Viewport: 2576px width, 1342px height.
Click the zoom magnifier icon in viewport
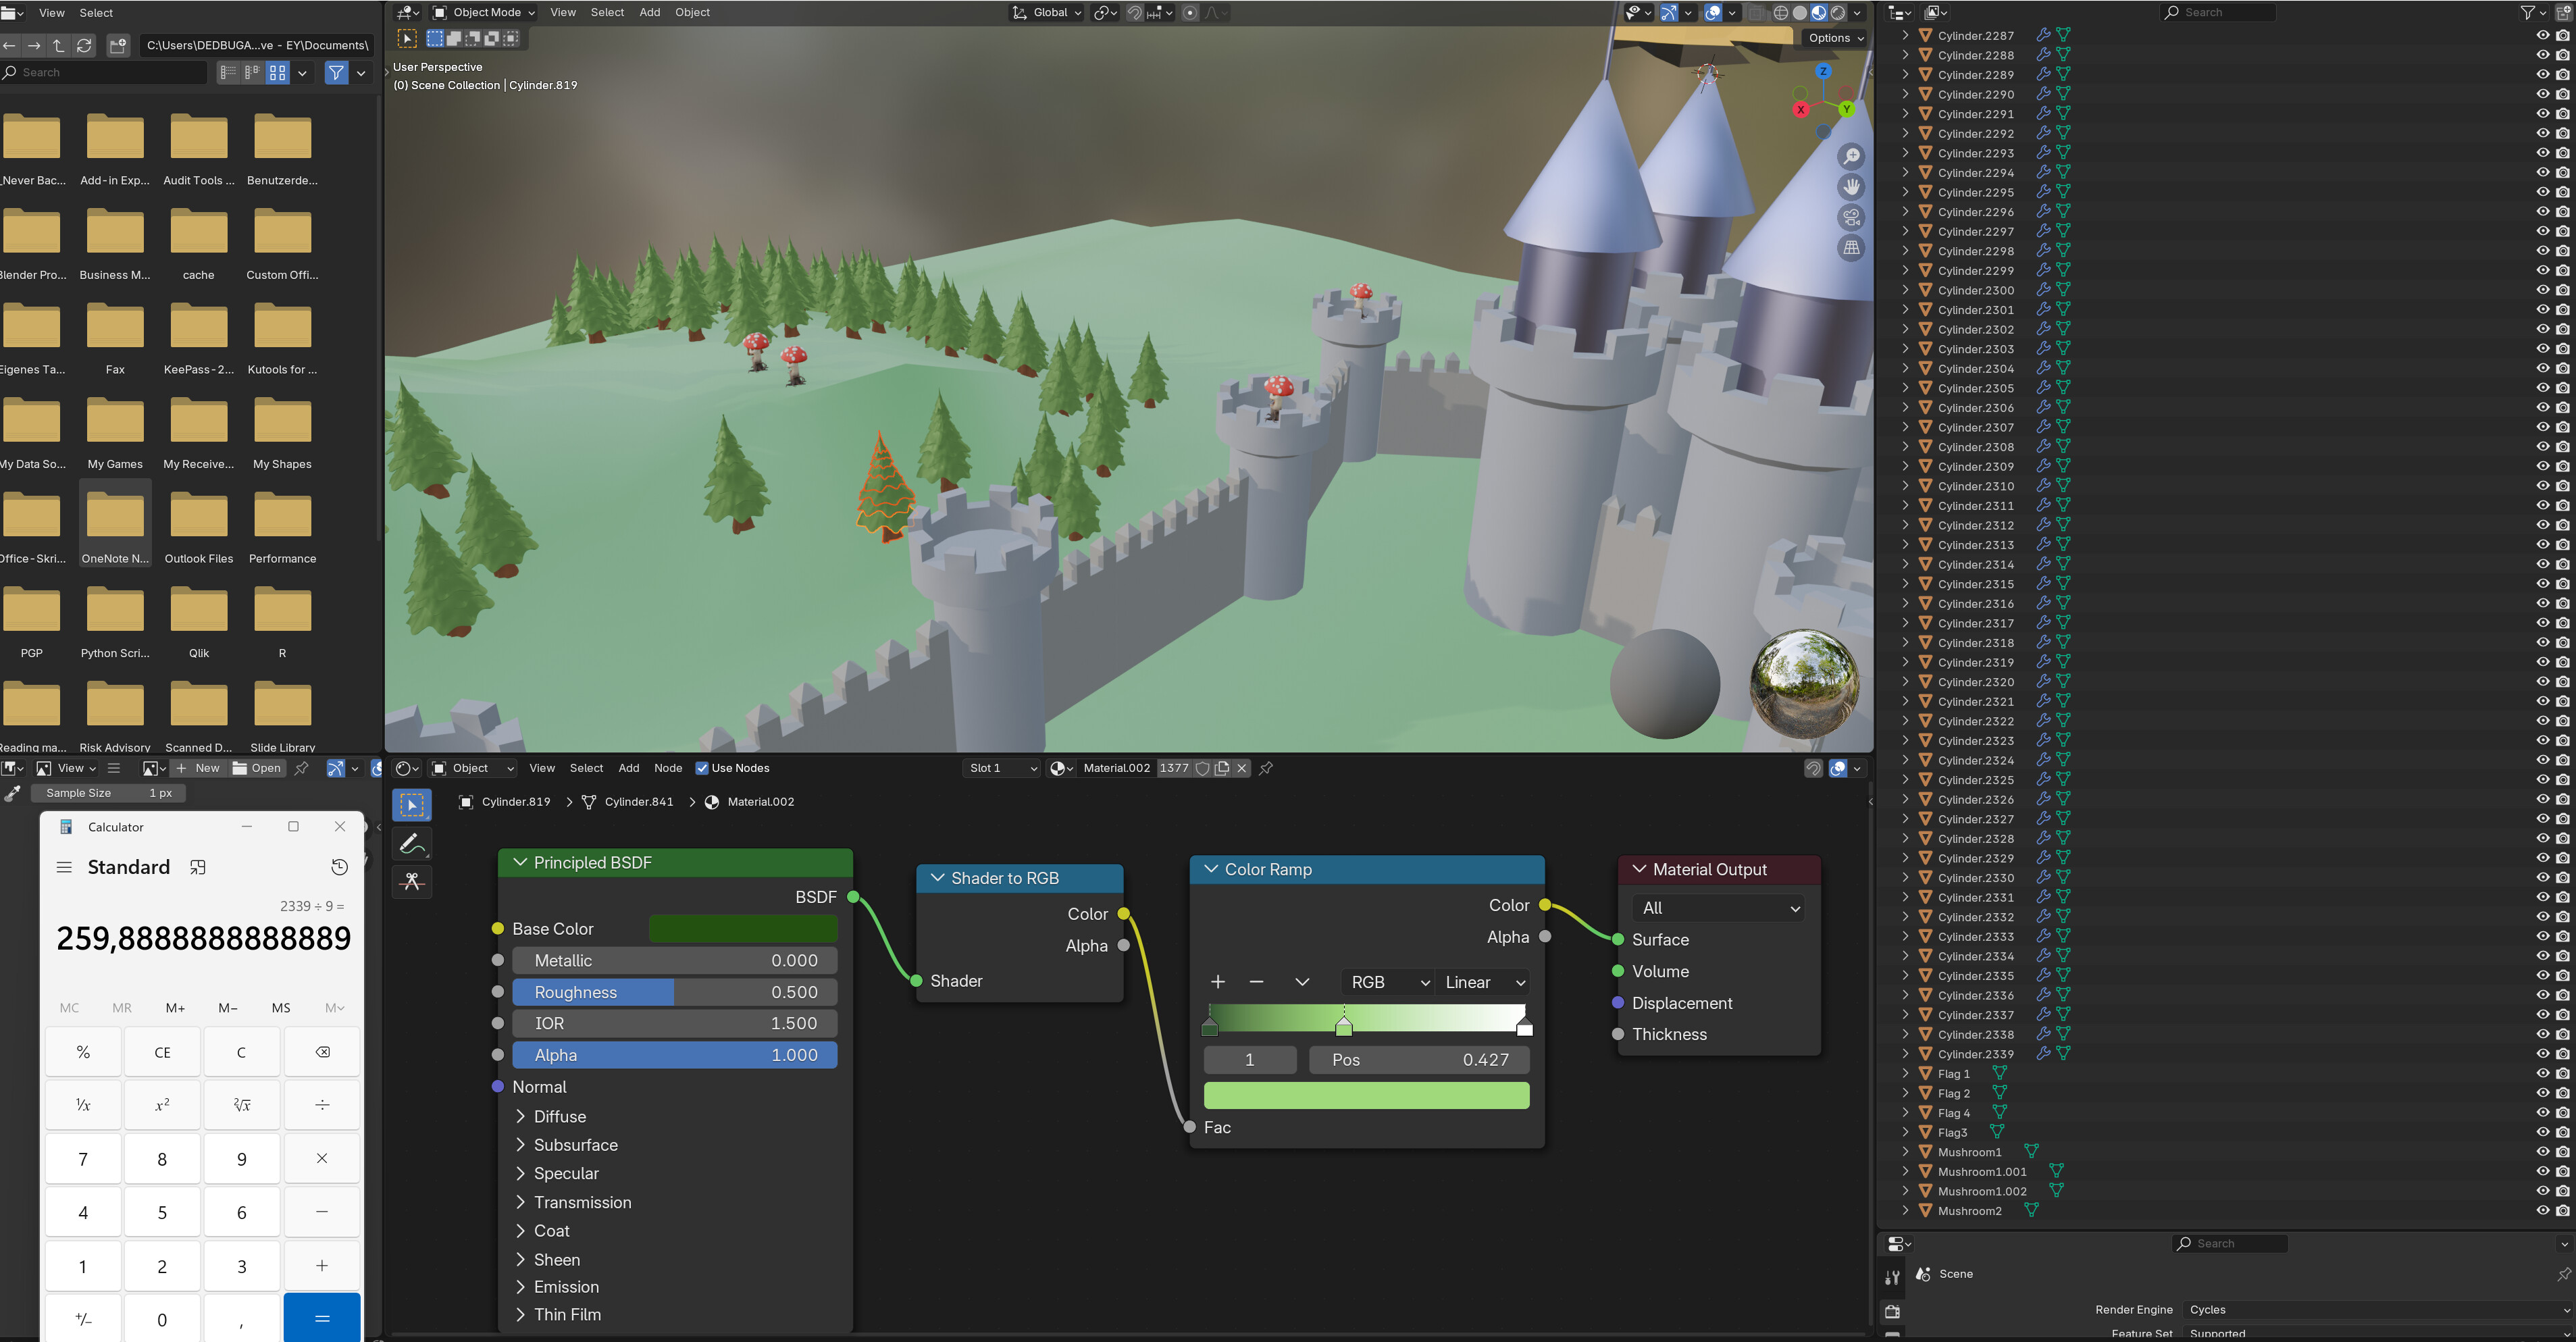1852,157
